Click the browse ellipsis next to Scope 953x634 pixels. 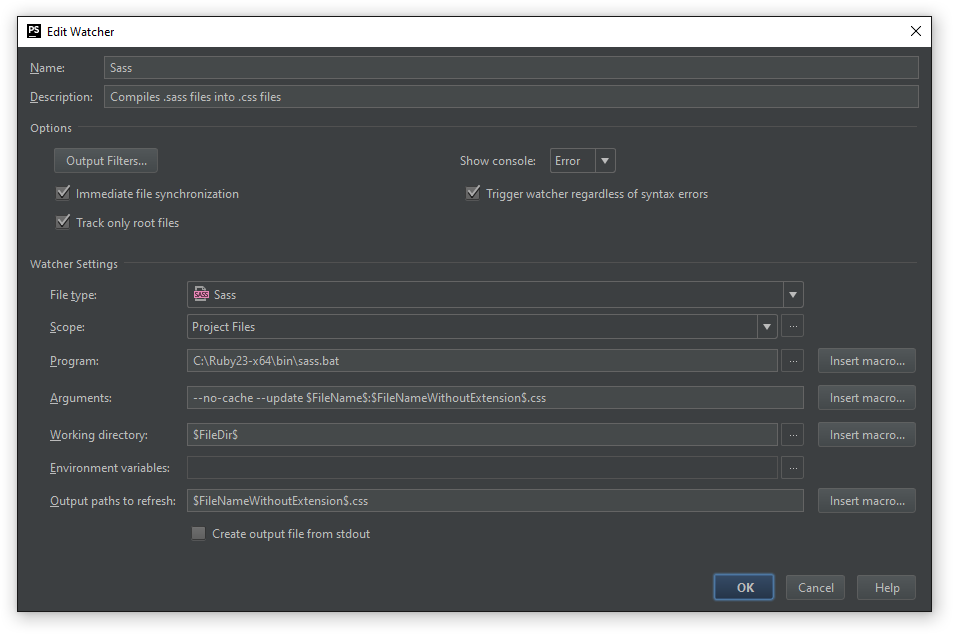coord(792,327)
